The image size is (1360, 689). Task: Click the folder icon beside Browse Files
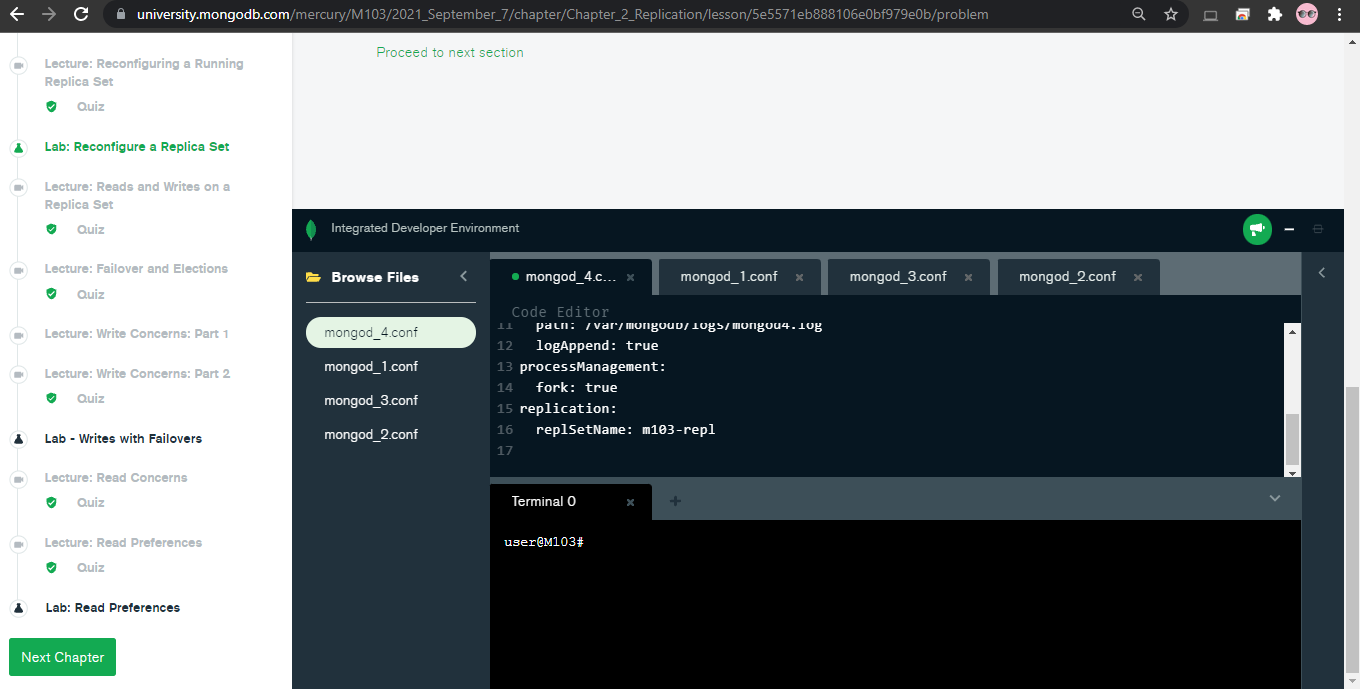(312, 277)
